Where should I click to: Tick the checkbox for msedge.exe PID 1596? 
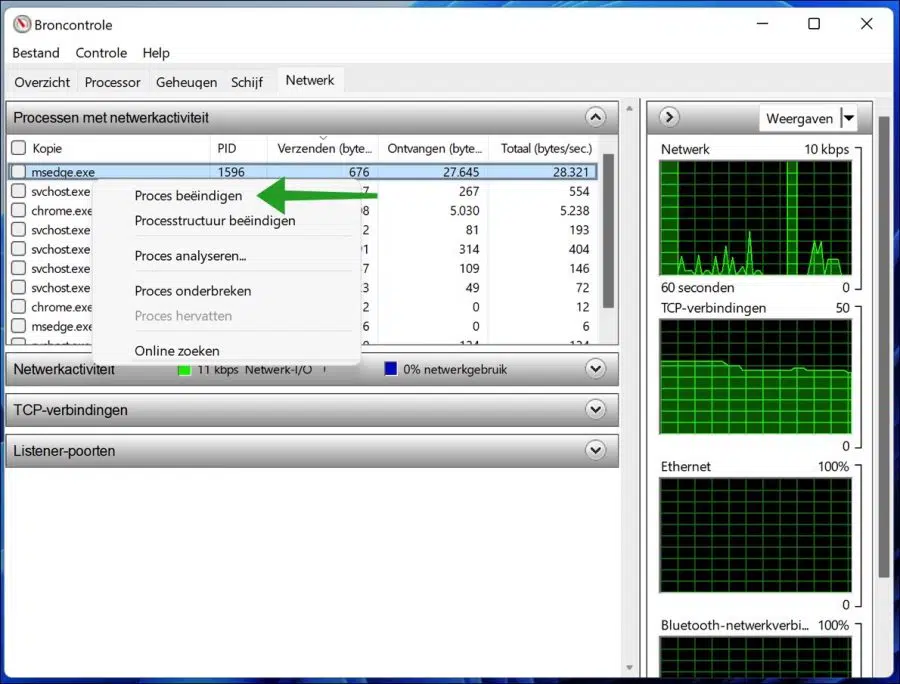19,172
